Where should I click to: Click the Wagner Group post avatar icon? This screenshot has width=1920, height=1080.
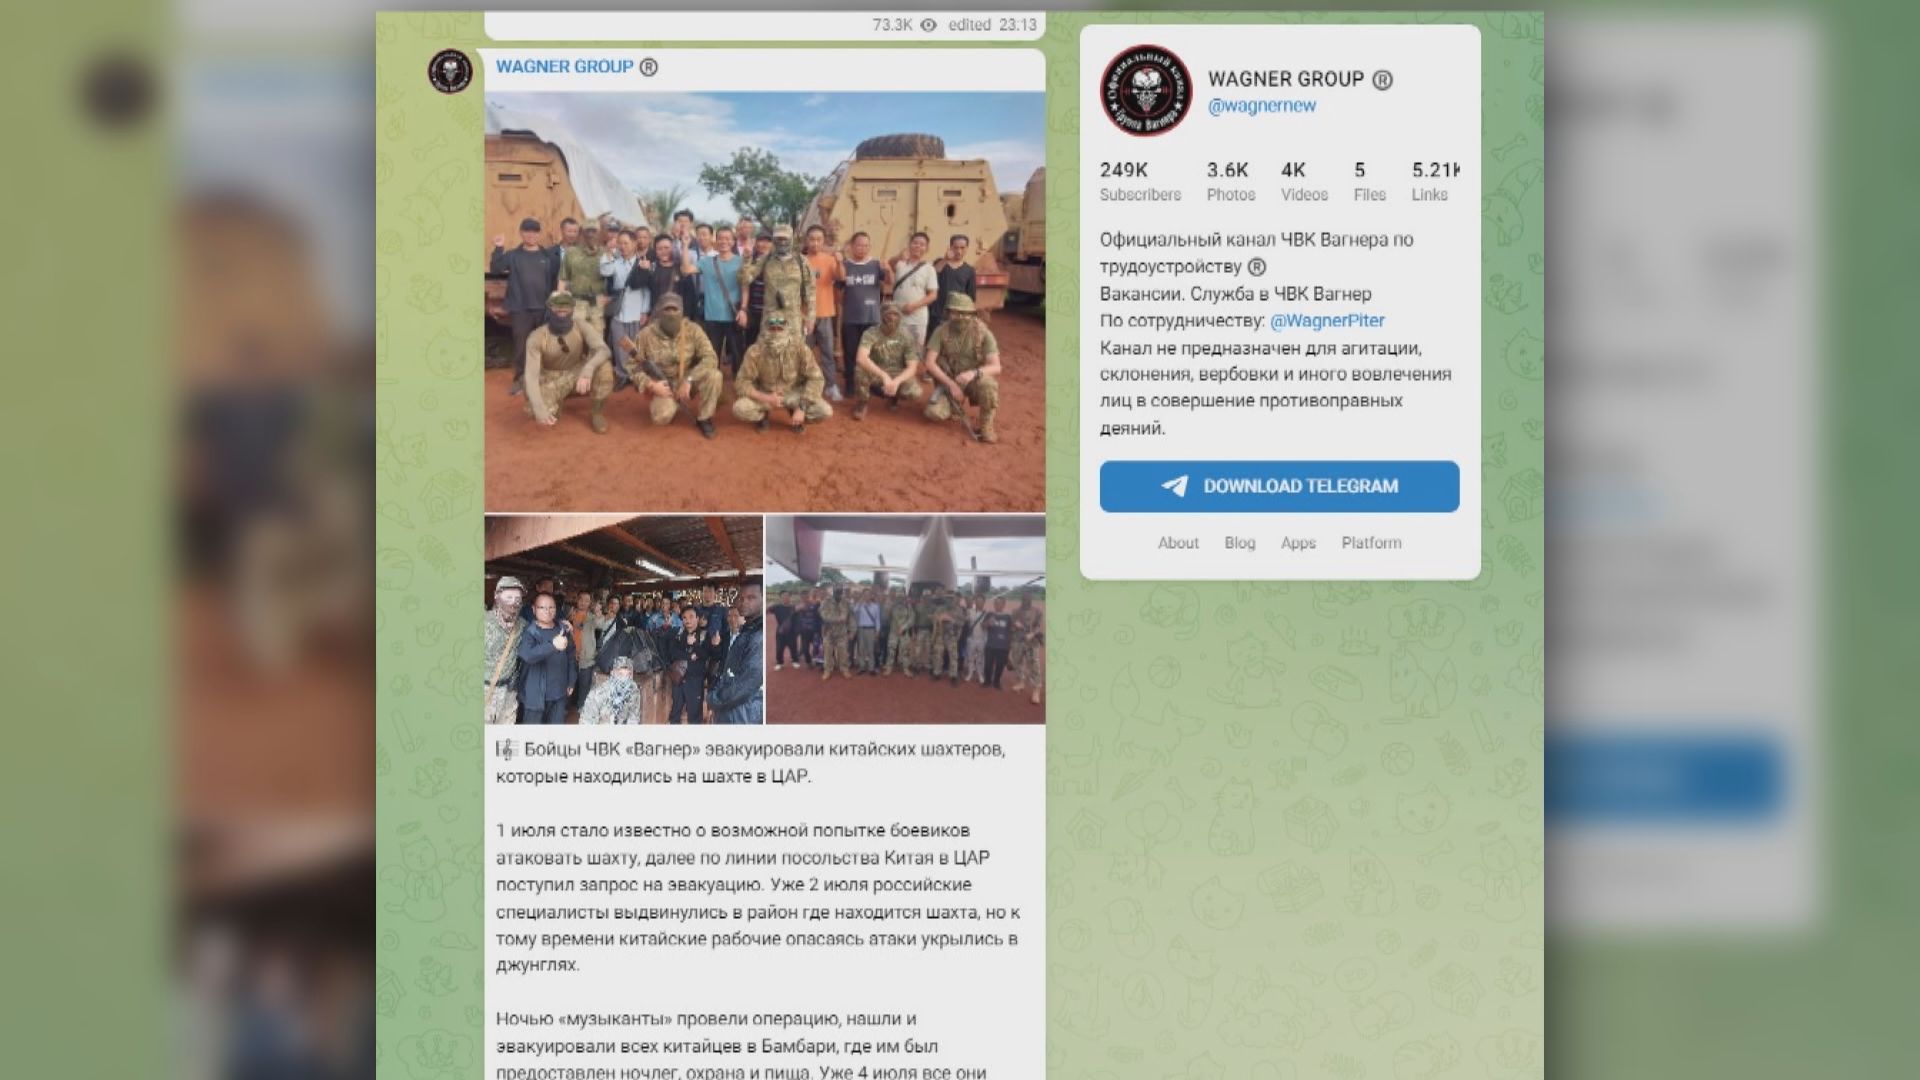point(450,72)
